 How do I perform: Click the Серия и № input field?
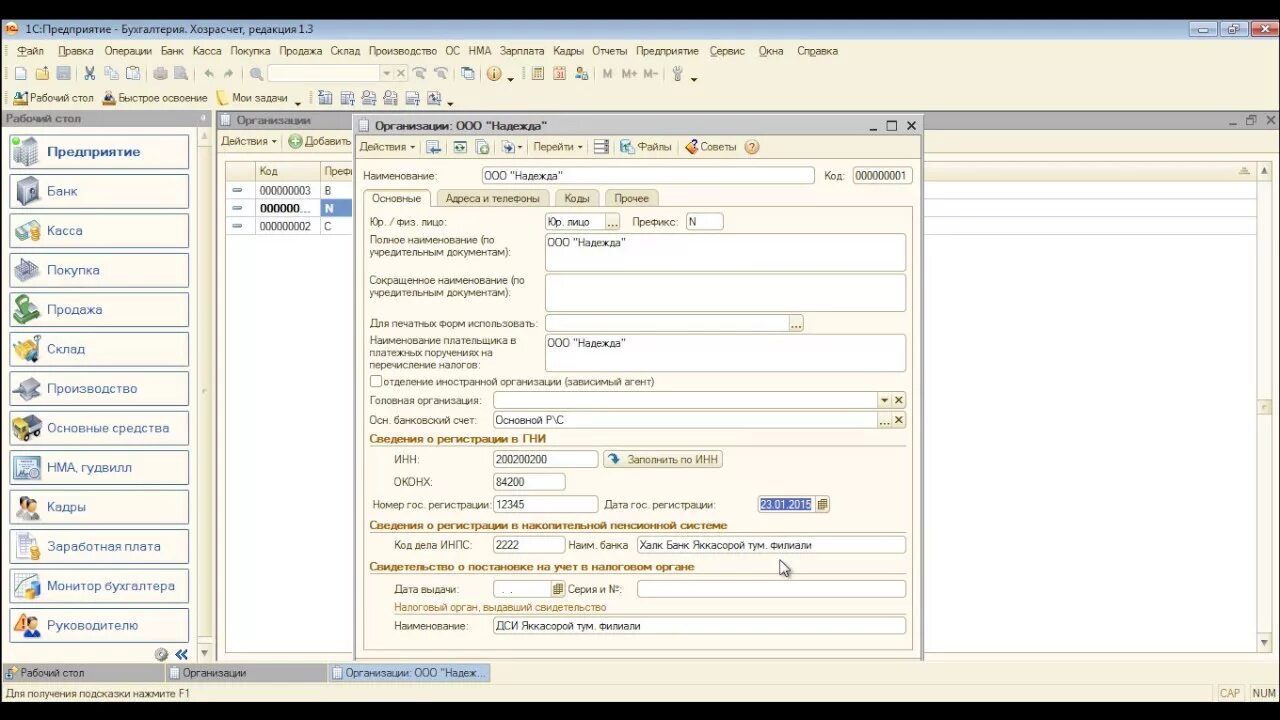point(771,590)
